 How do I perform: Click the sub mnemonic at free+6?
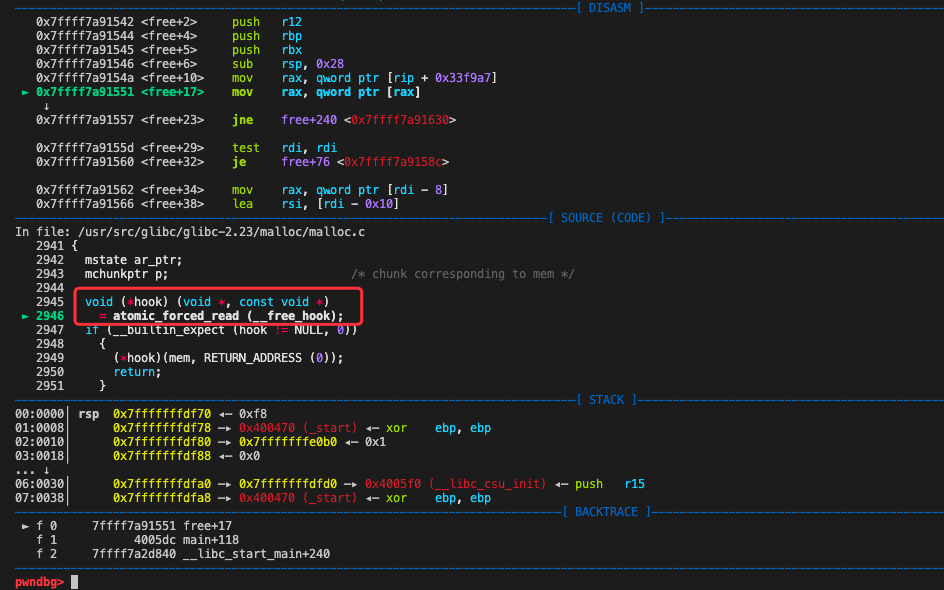tap(243, 64)
